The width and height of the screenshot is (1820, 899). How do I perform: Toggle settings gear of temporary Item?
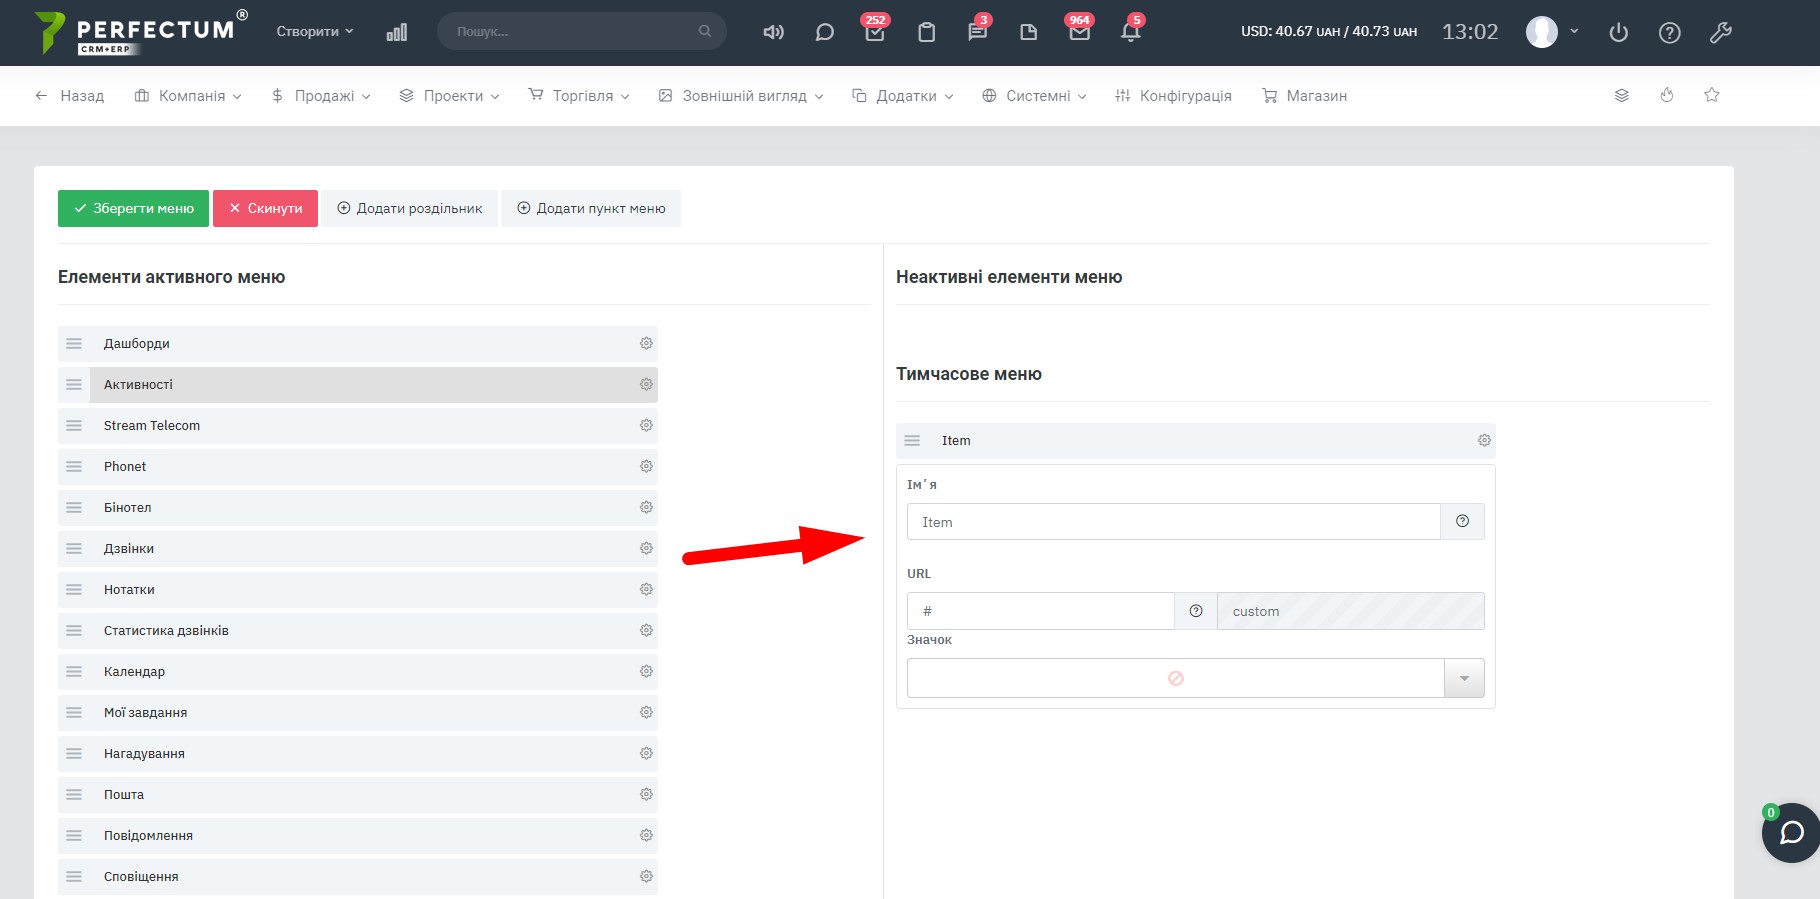[1484, 440]
